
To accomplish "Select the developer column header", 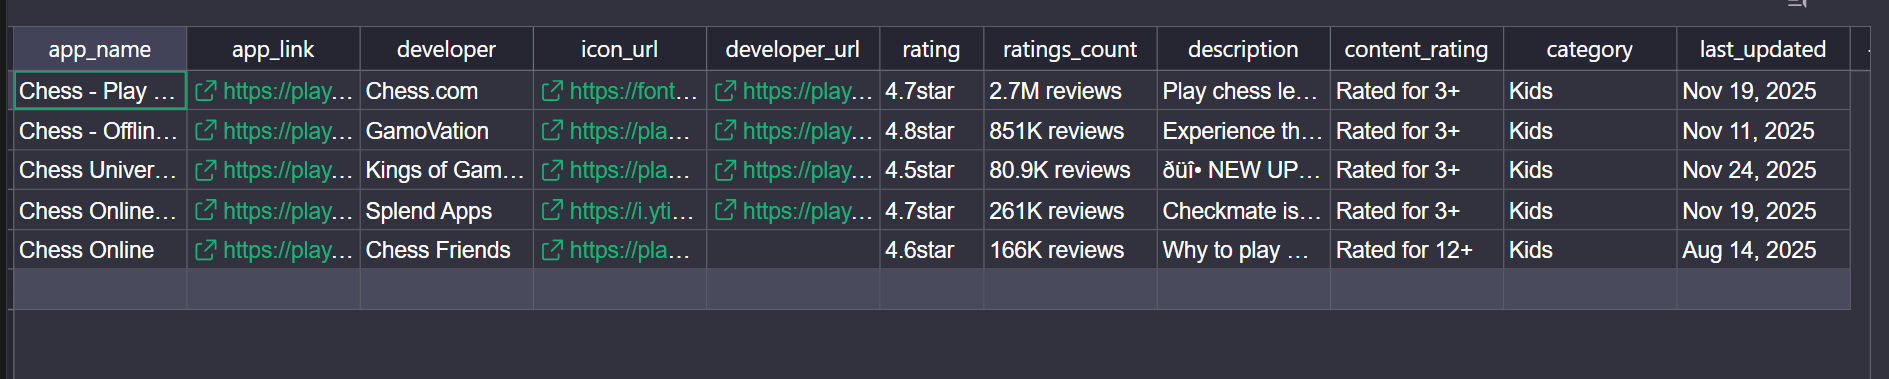I will [x=446, y=49].
